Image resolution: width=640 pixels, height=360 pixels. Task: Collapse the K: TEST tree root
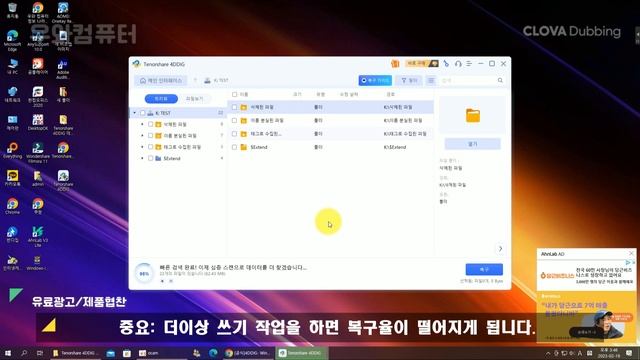click(x=135, y=113)
